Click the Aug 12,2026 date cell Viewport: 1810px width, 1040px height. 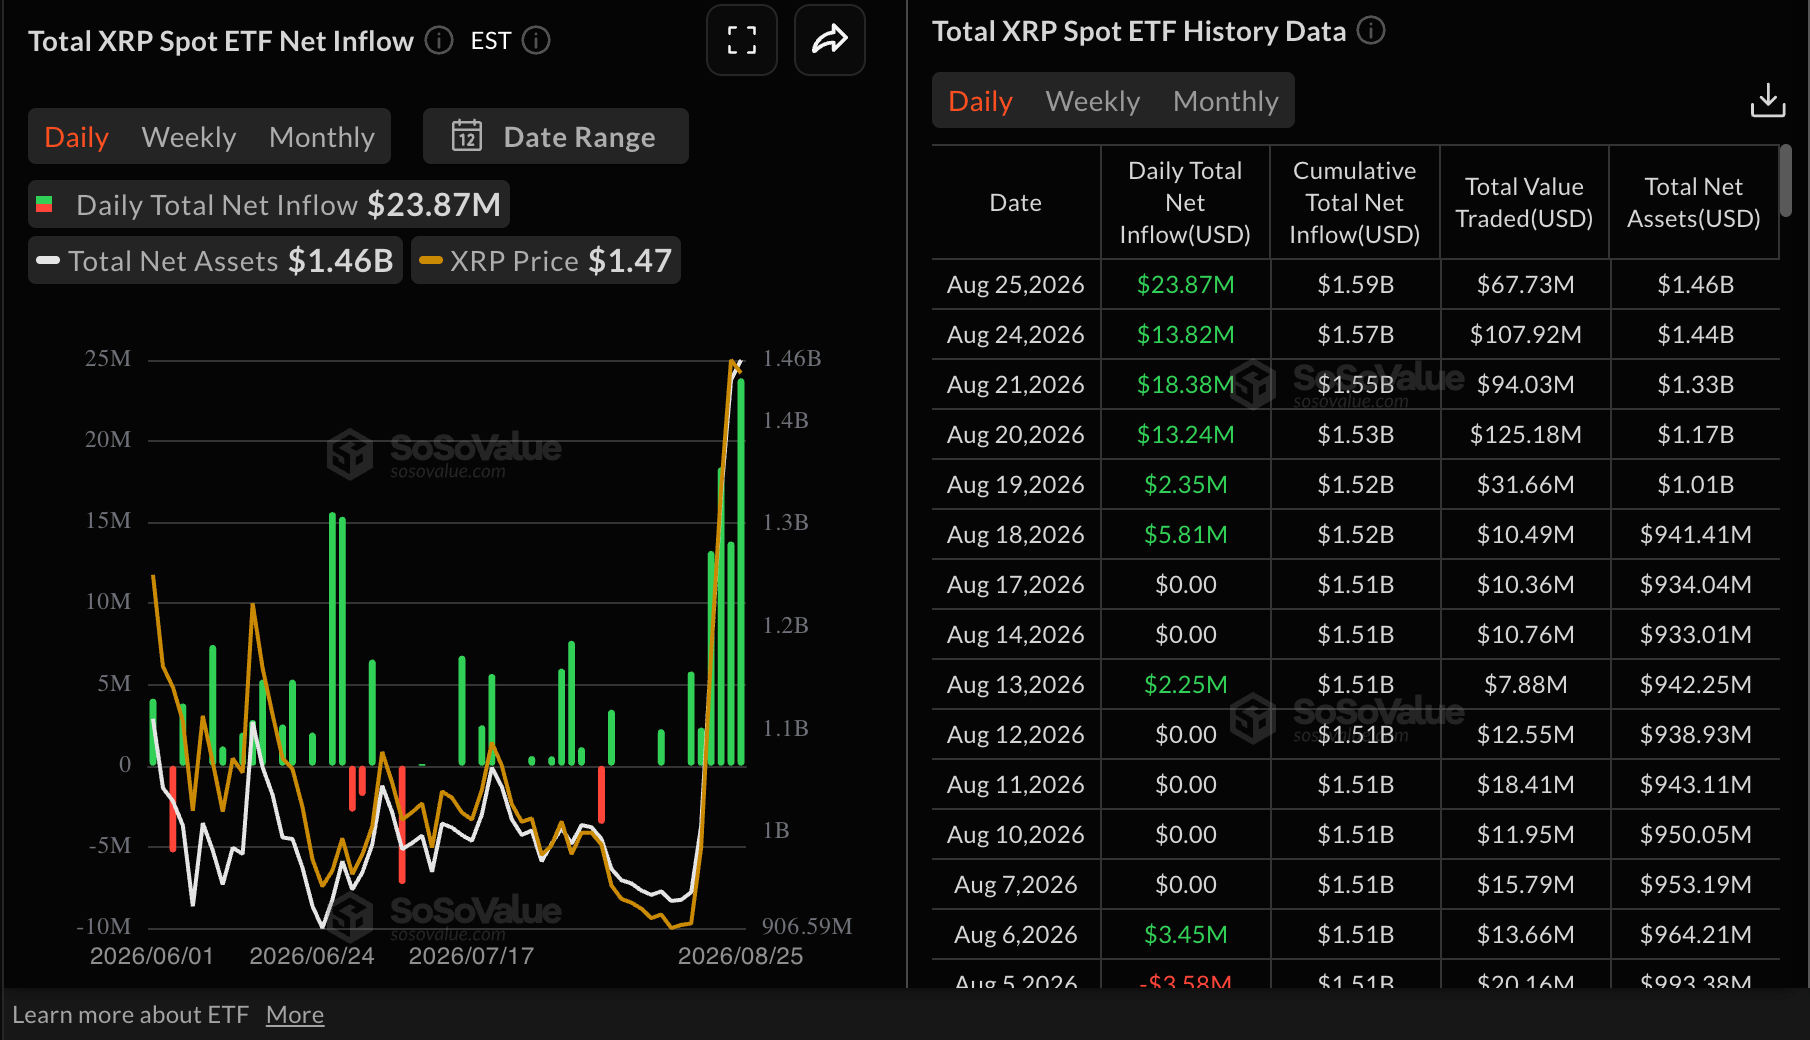(x=1016, y=734)
